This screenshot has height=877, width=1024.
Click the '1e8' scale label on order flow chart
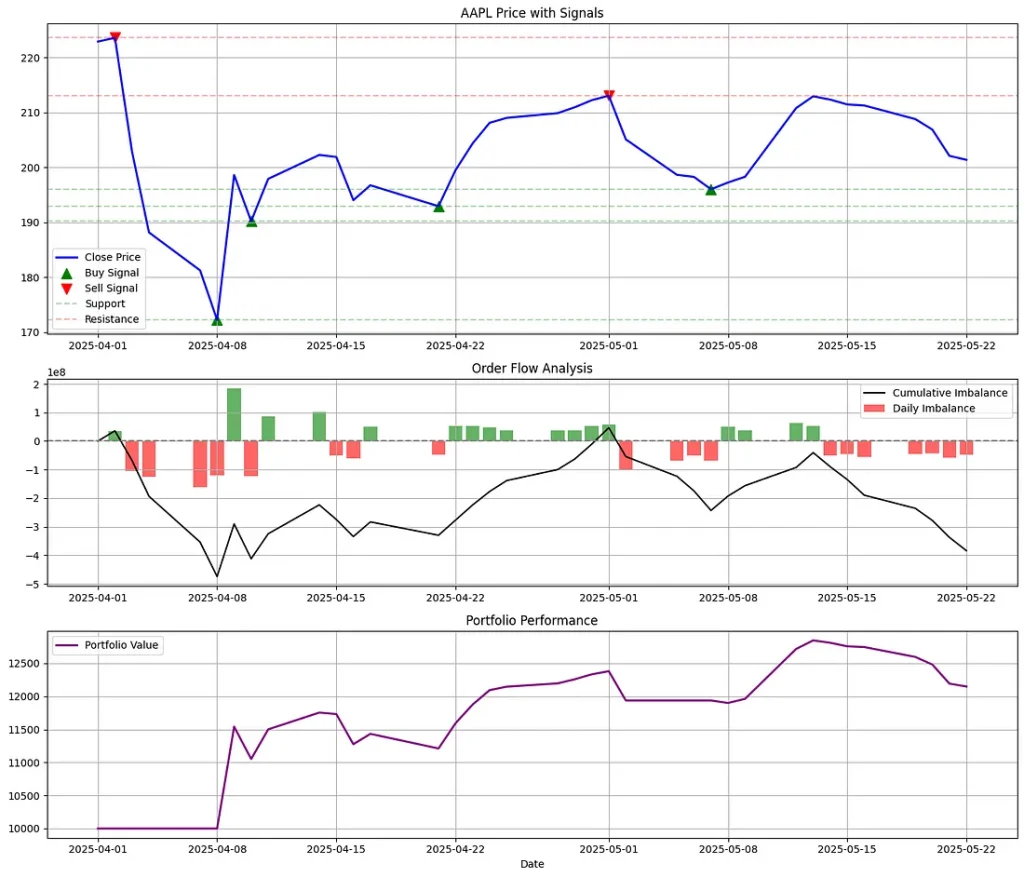click(57, 373)
